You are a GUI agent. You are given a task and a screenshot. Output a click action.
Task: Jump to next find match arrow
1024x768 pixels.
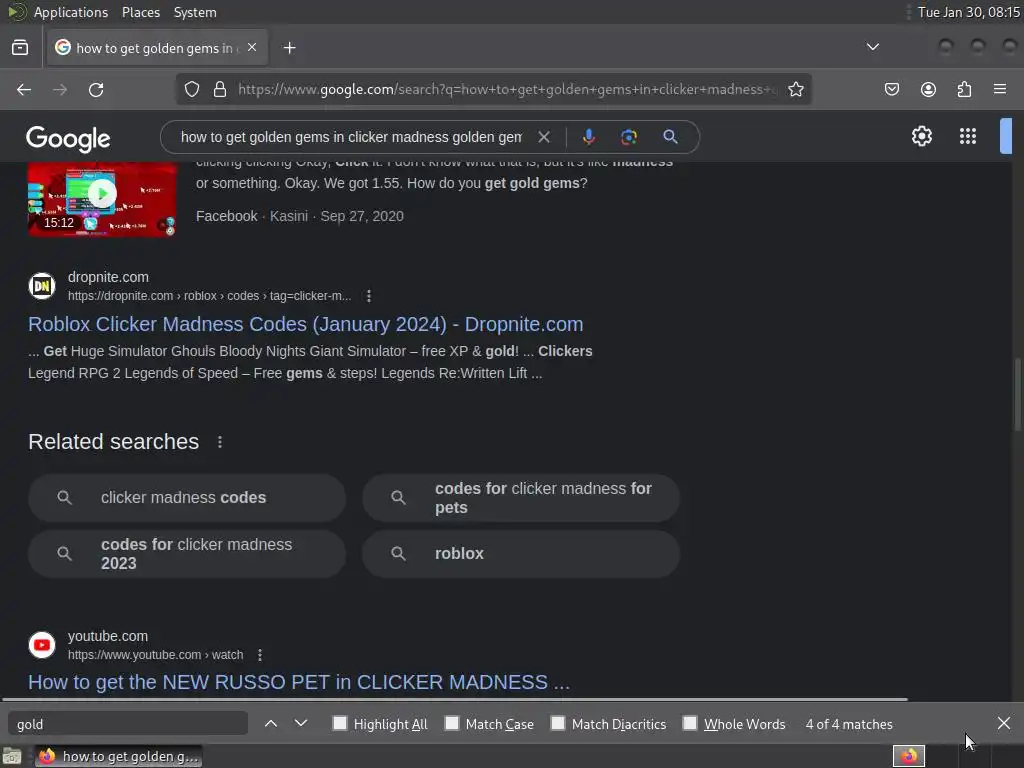tap(300, 724)
